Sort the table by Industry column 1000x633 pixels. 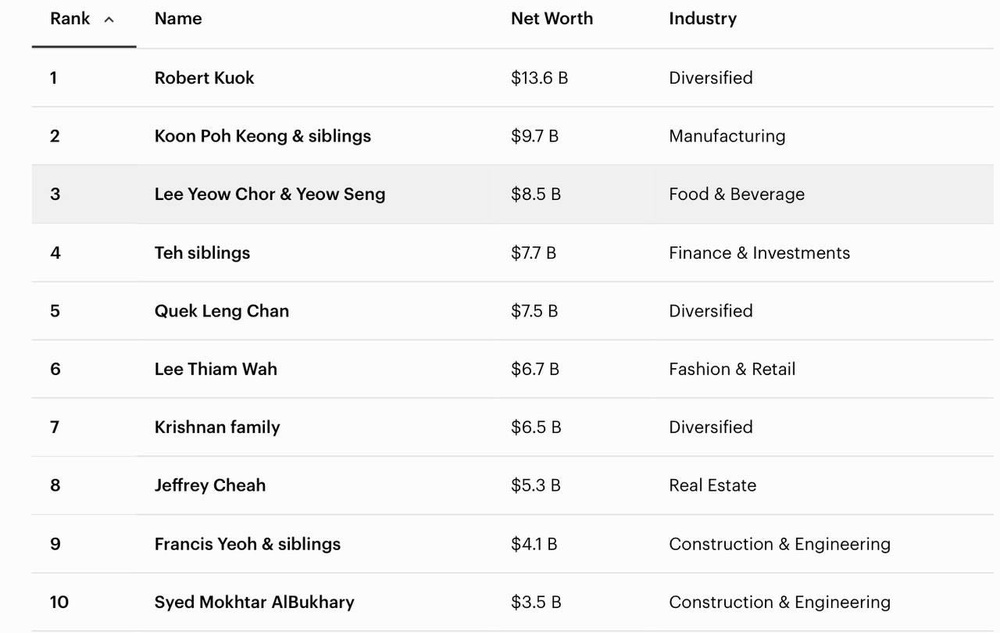coord(702,18)
